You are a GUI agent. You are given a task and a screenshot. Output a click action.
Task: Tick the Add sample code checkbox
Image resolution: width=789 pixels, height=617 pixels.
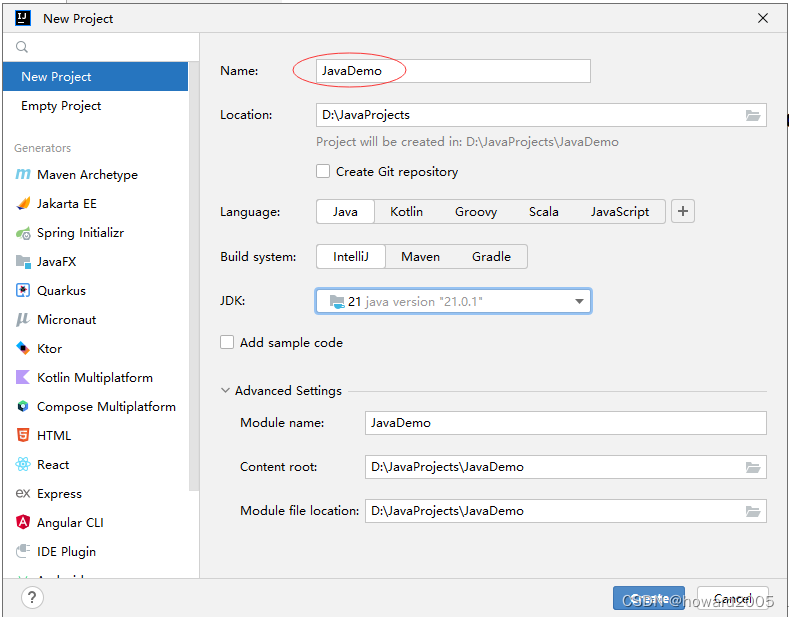click(227, 342)
